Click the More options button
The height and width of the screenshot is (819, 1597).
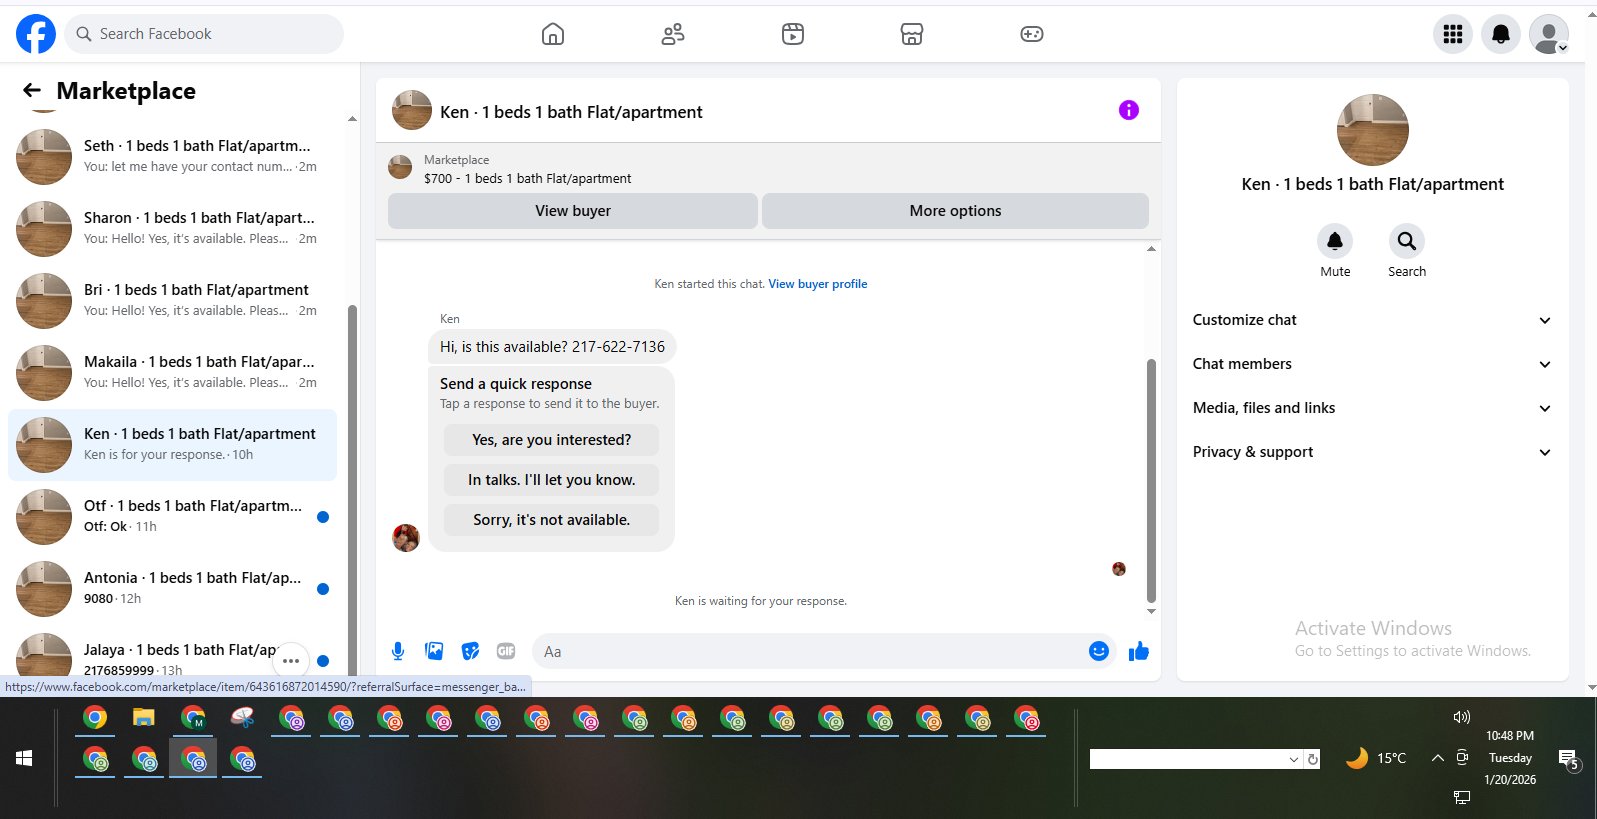pos(955,211)
